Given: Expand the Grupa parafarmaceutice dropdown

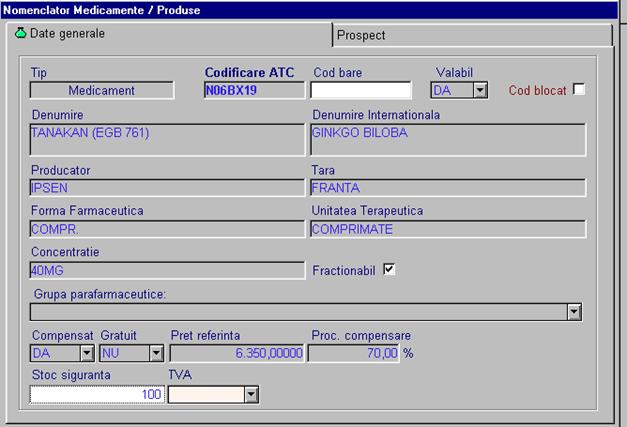Looking at the screenshot, I should 574,312.
